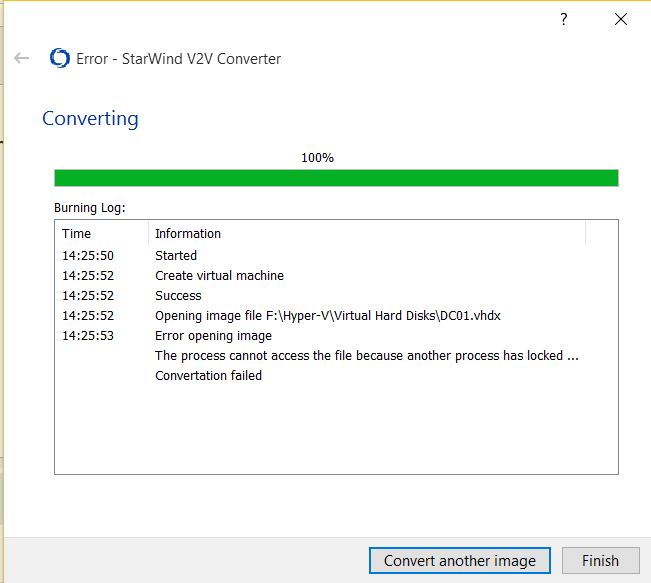Click the green conversion progress bar
The width and height of the screenshot is (651, 583).
pyautogui.click(x=336, y=178)
